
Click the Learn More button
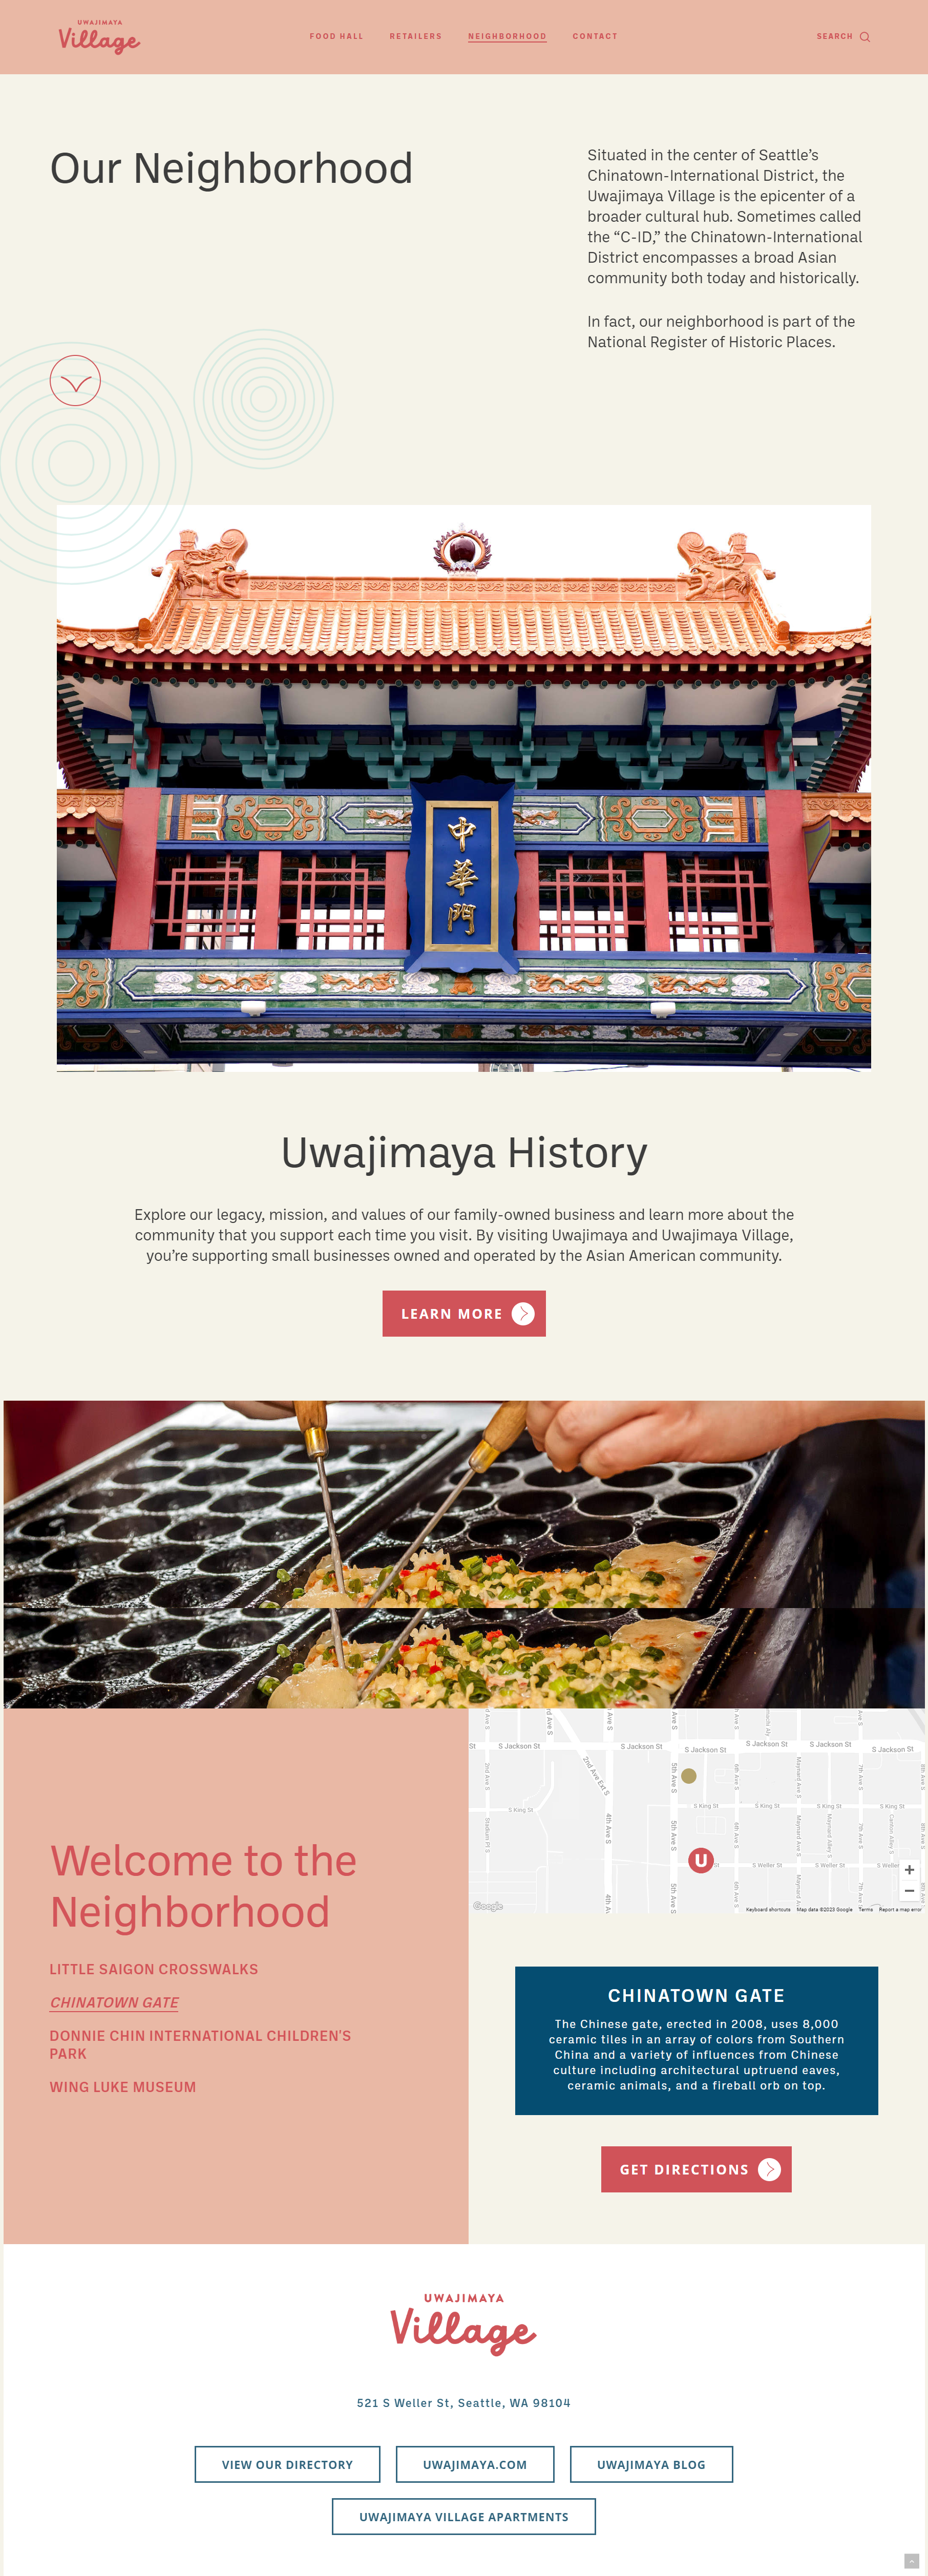[464, 1313]
